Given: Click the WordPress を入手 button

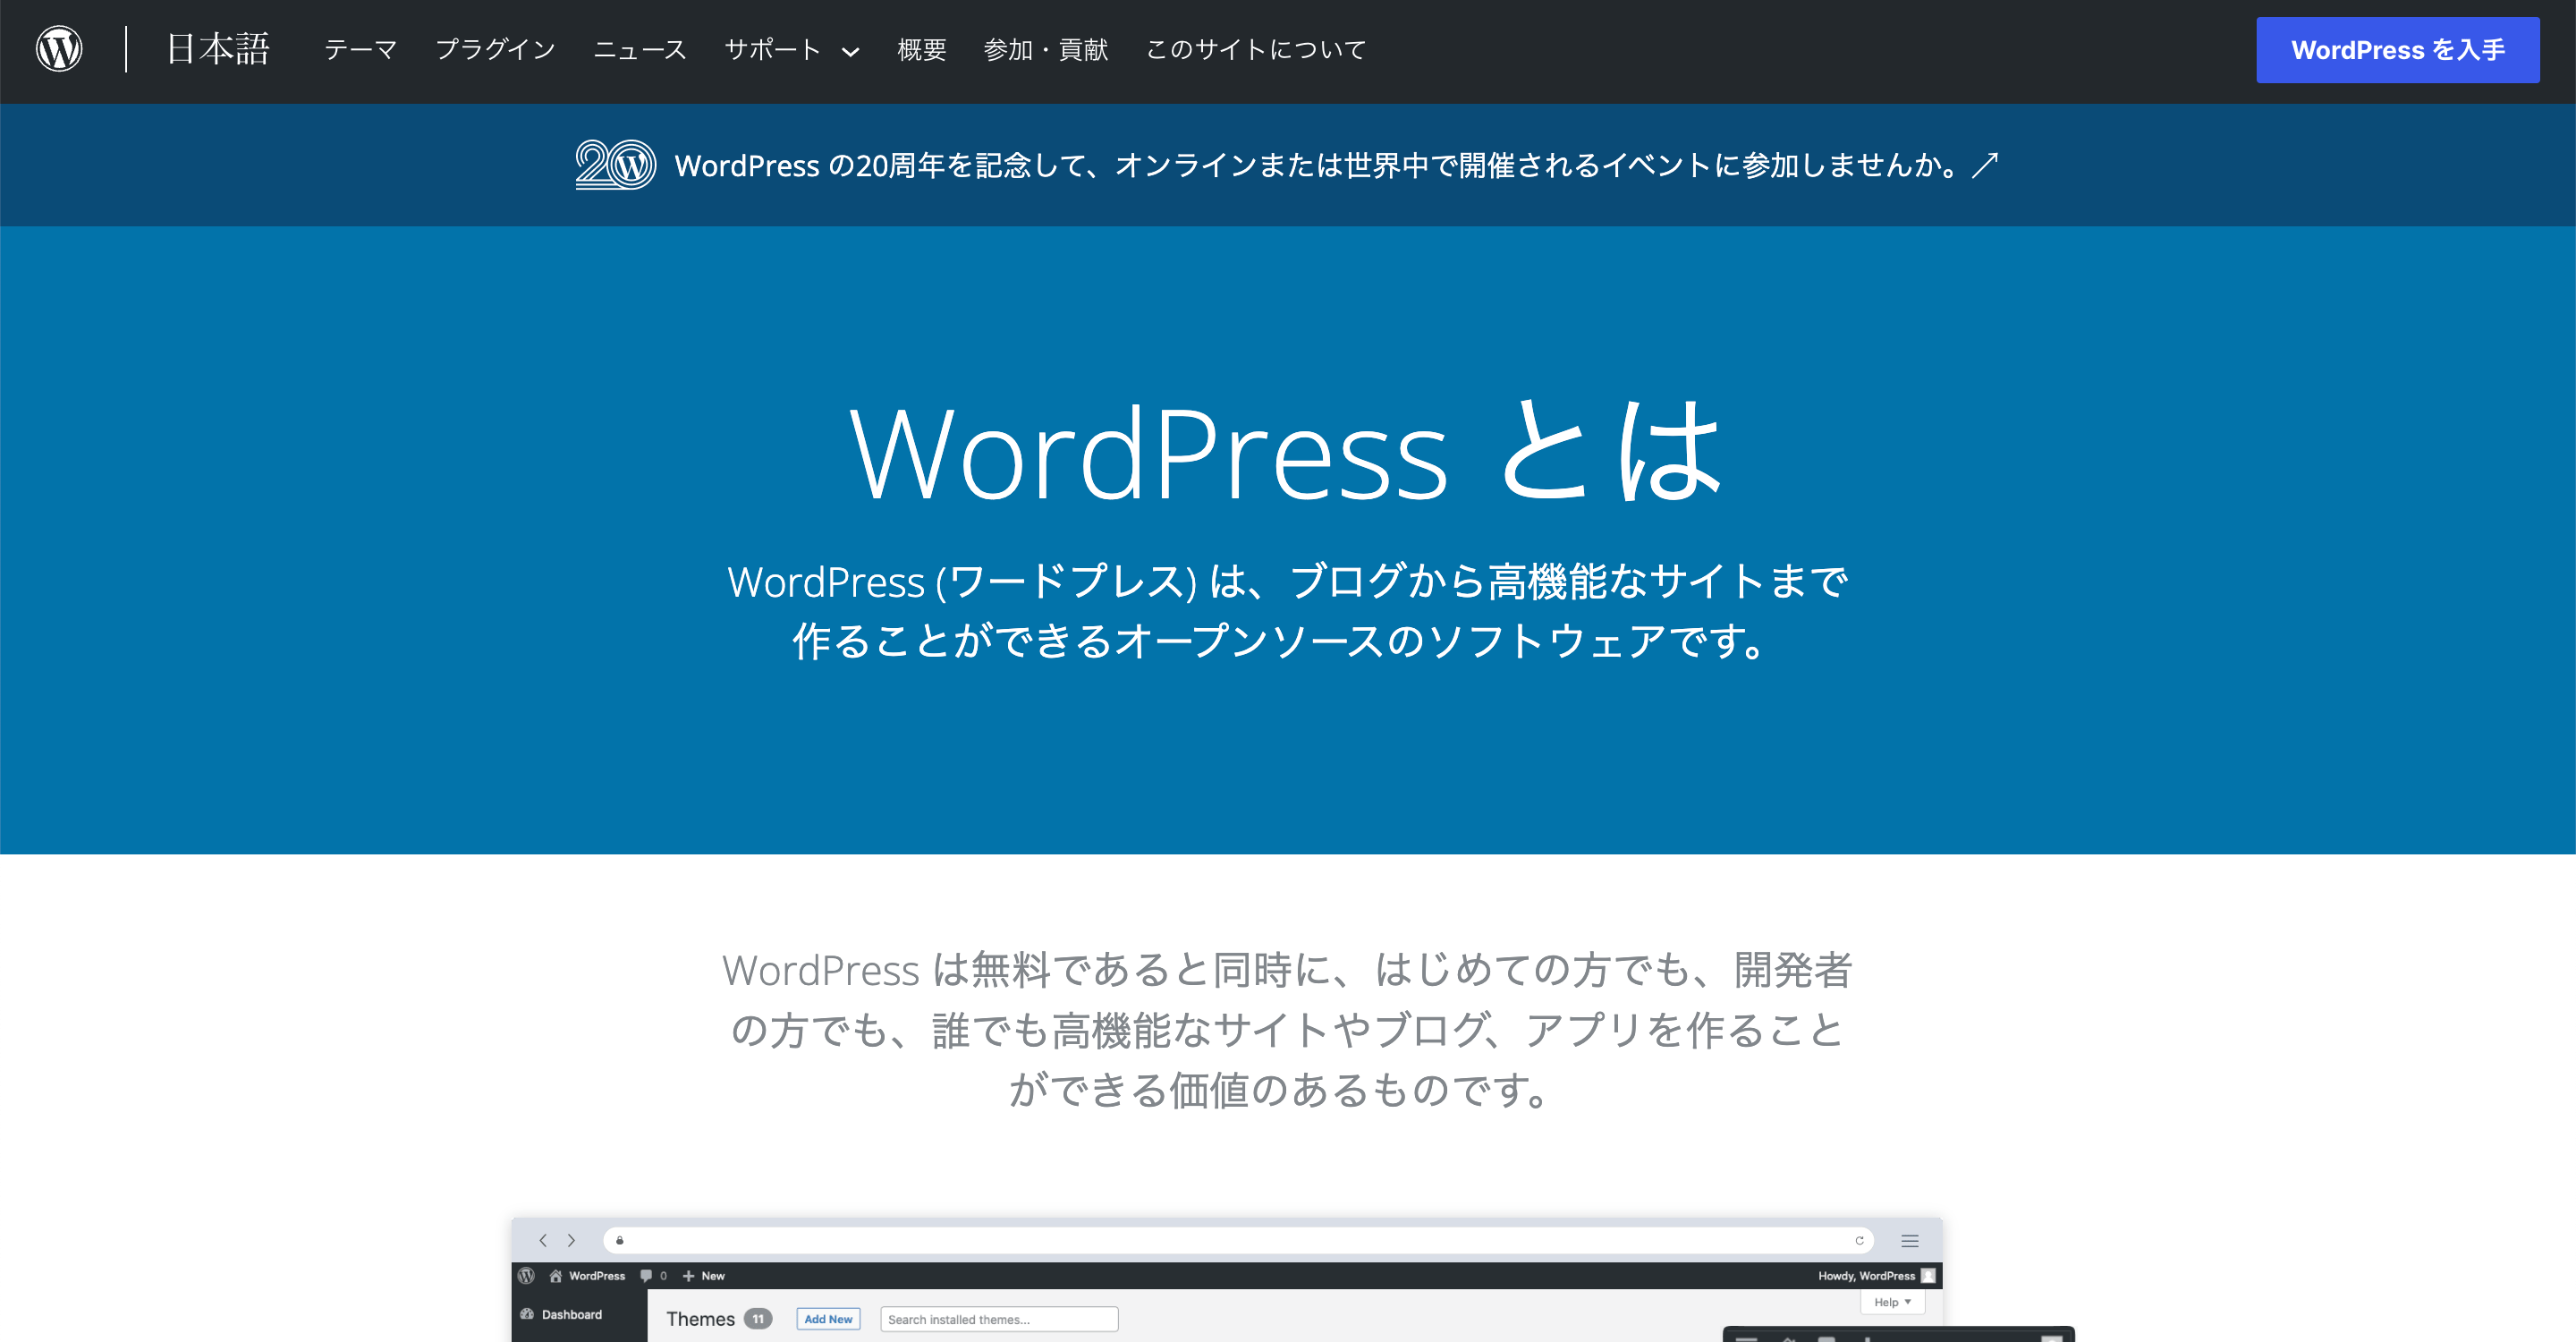Looking at the screenshot, I should (x=2397, y=50).
